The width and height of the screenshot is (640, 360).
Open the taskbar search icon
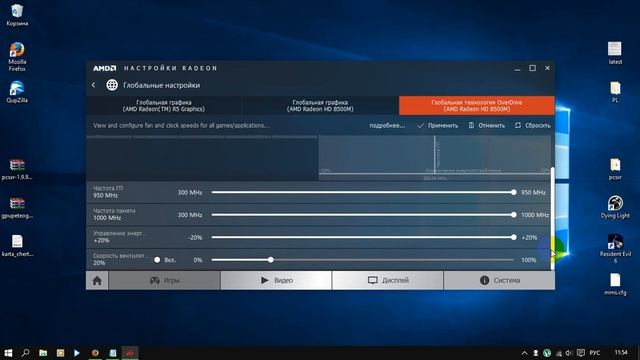(26, 353)
